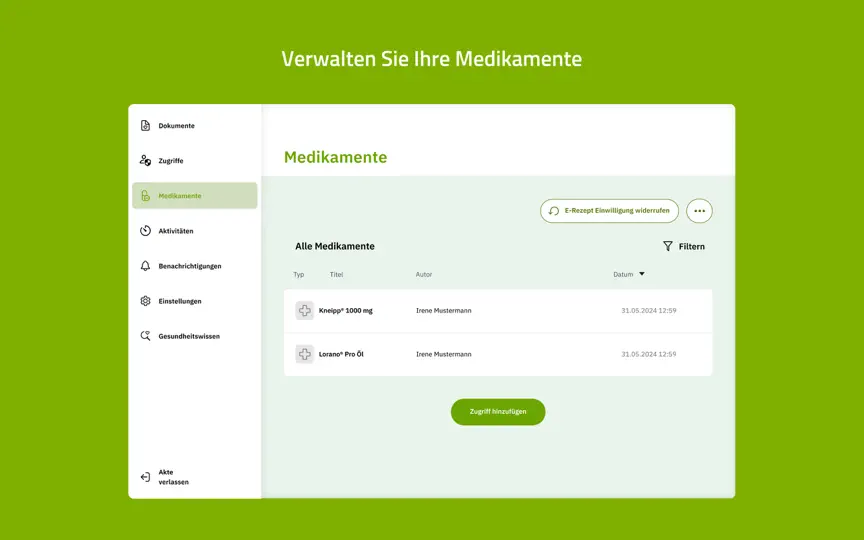Click the Zugriff hinzufügen button
The image size is (864, 540).
pos(498,412)
